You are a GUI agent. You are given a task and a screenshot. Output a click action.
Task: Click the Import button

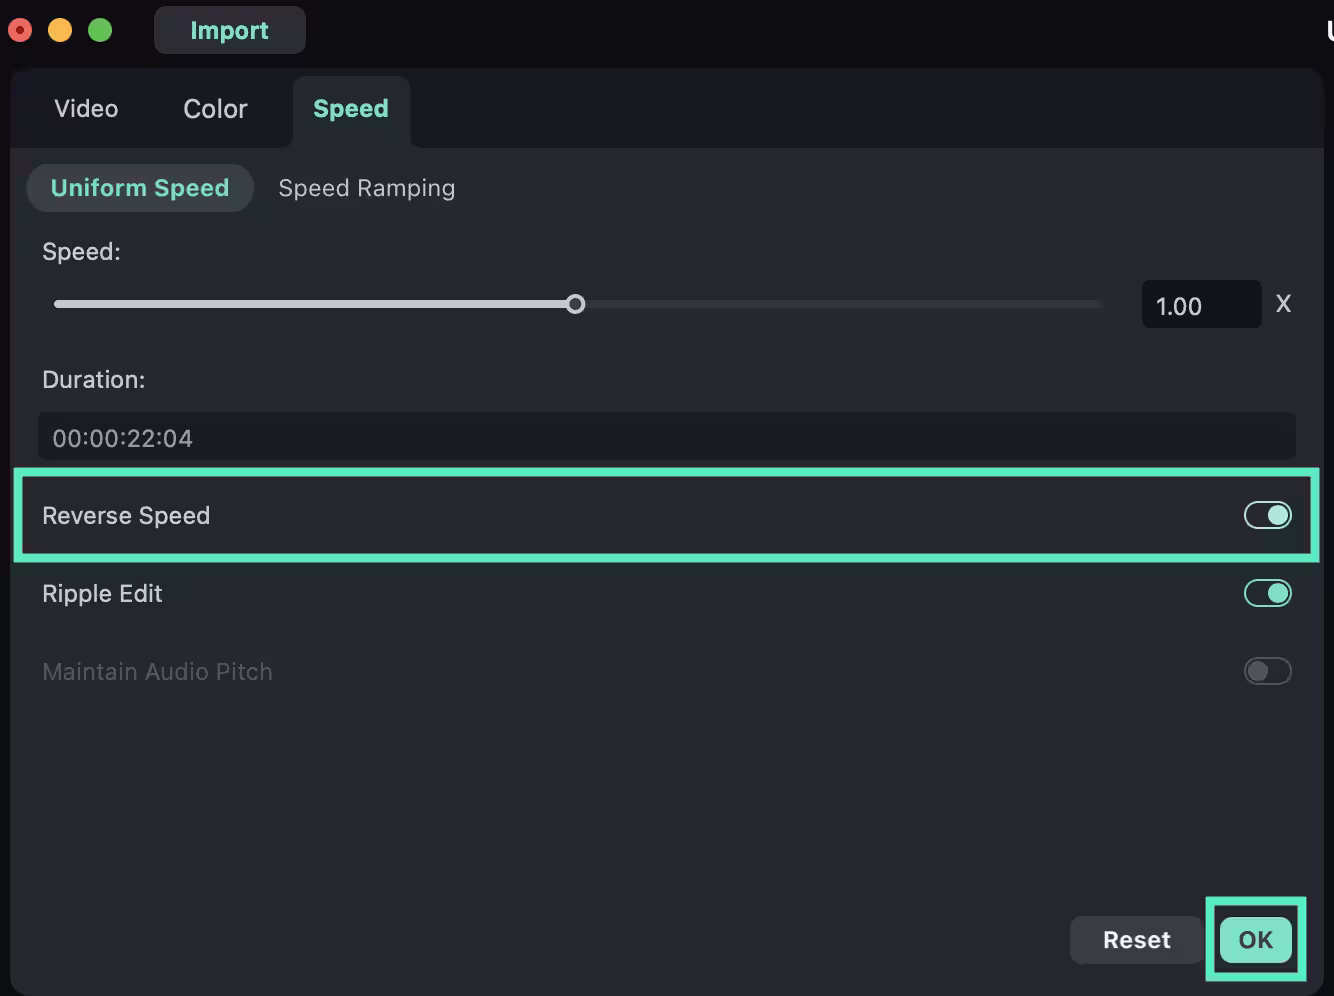pos(229,30)
